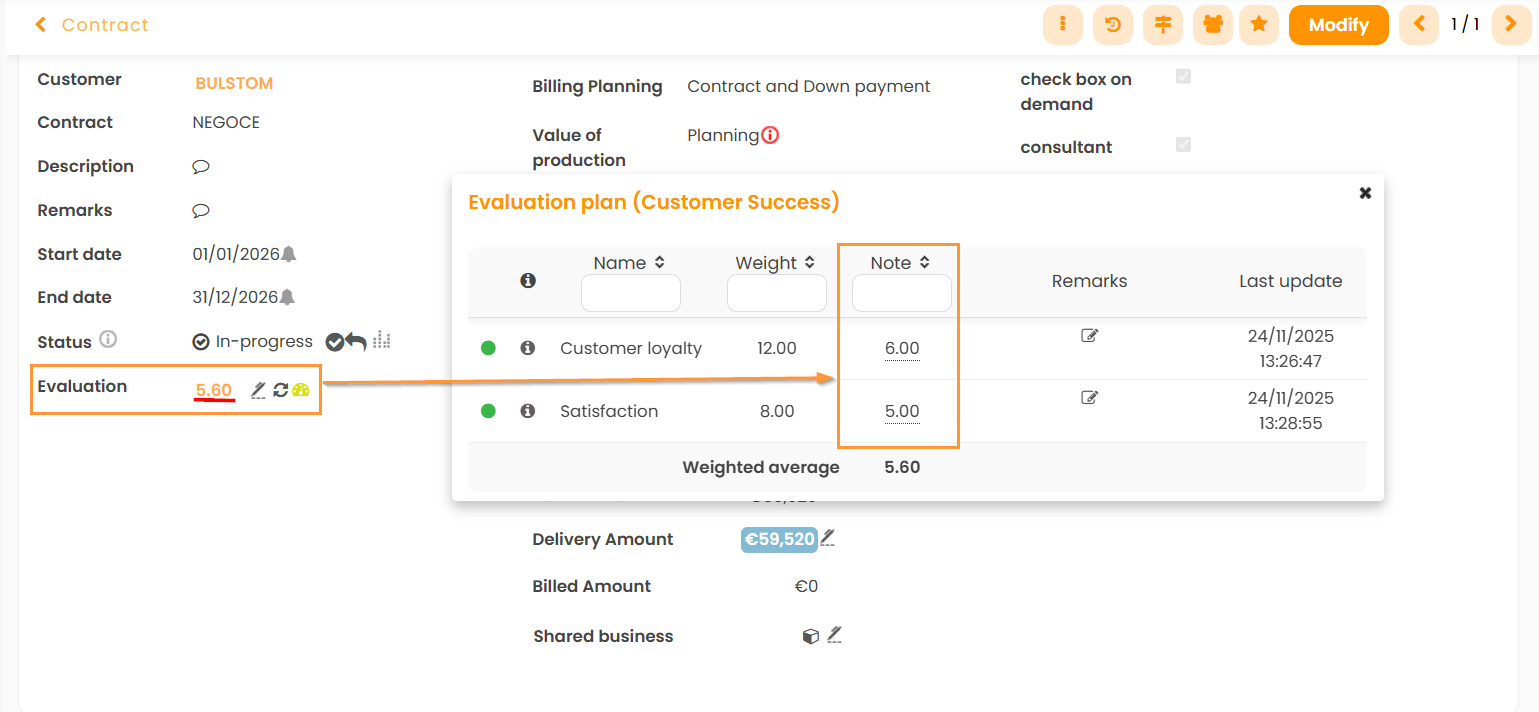Click the Name filter input field

[x=630, y=294]
